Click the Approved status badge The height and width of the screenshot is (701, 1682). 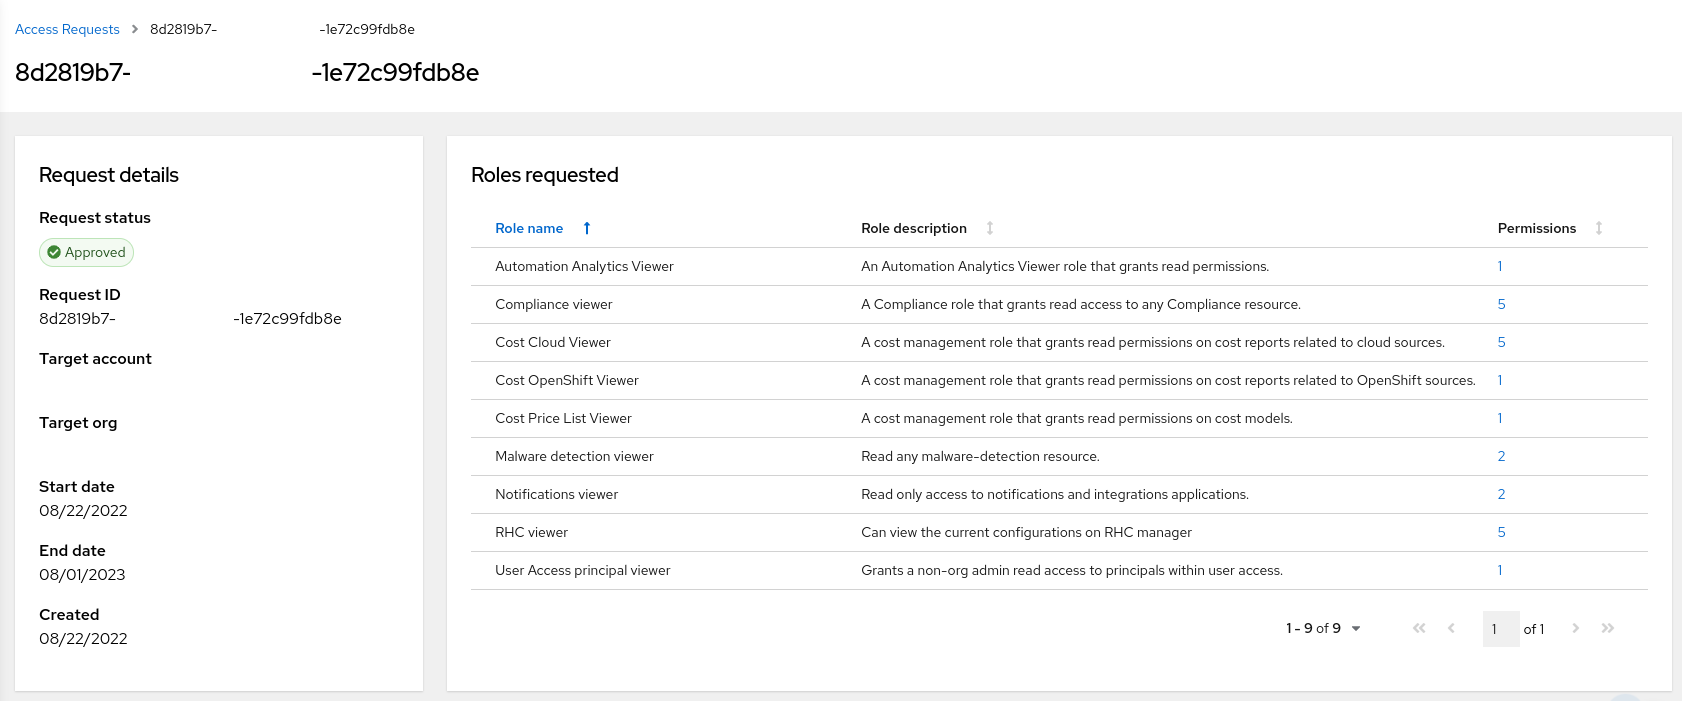pyautogui.click(x=86, y=253)
